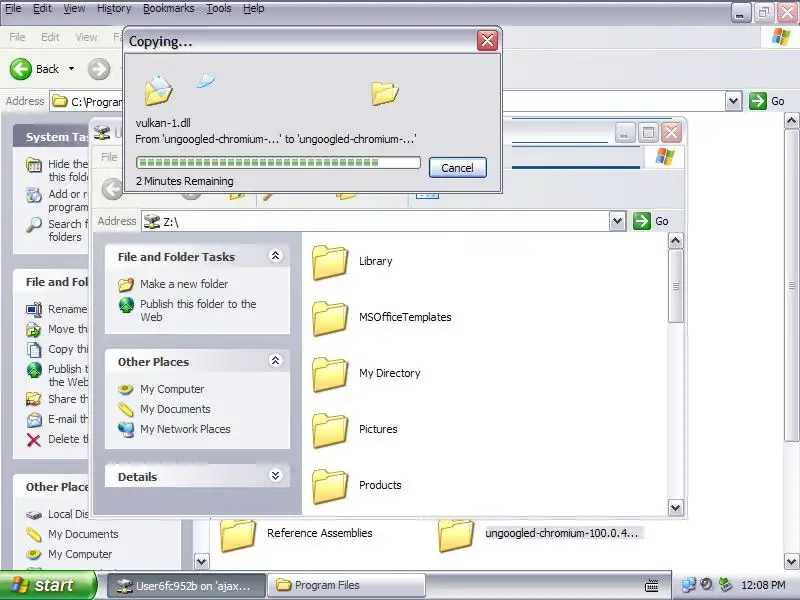Click the down arrow of the Z:\ window scrollbar
Viewport: 800px width, 600px height.
pos(676,507)
